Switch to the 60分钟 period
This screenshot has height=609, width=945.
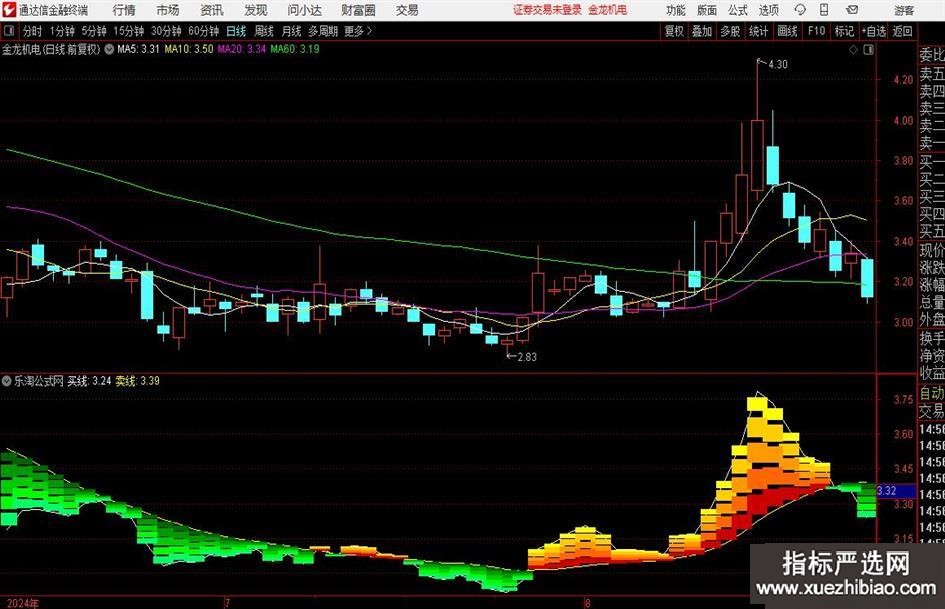click(205, 31)
